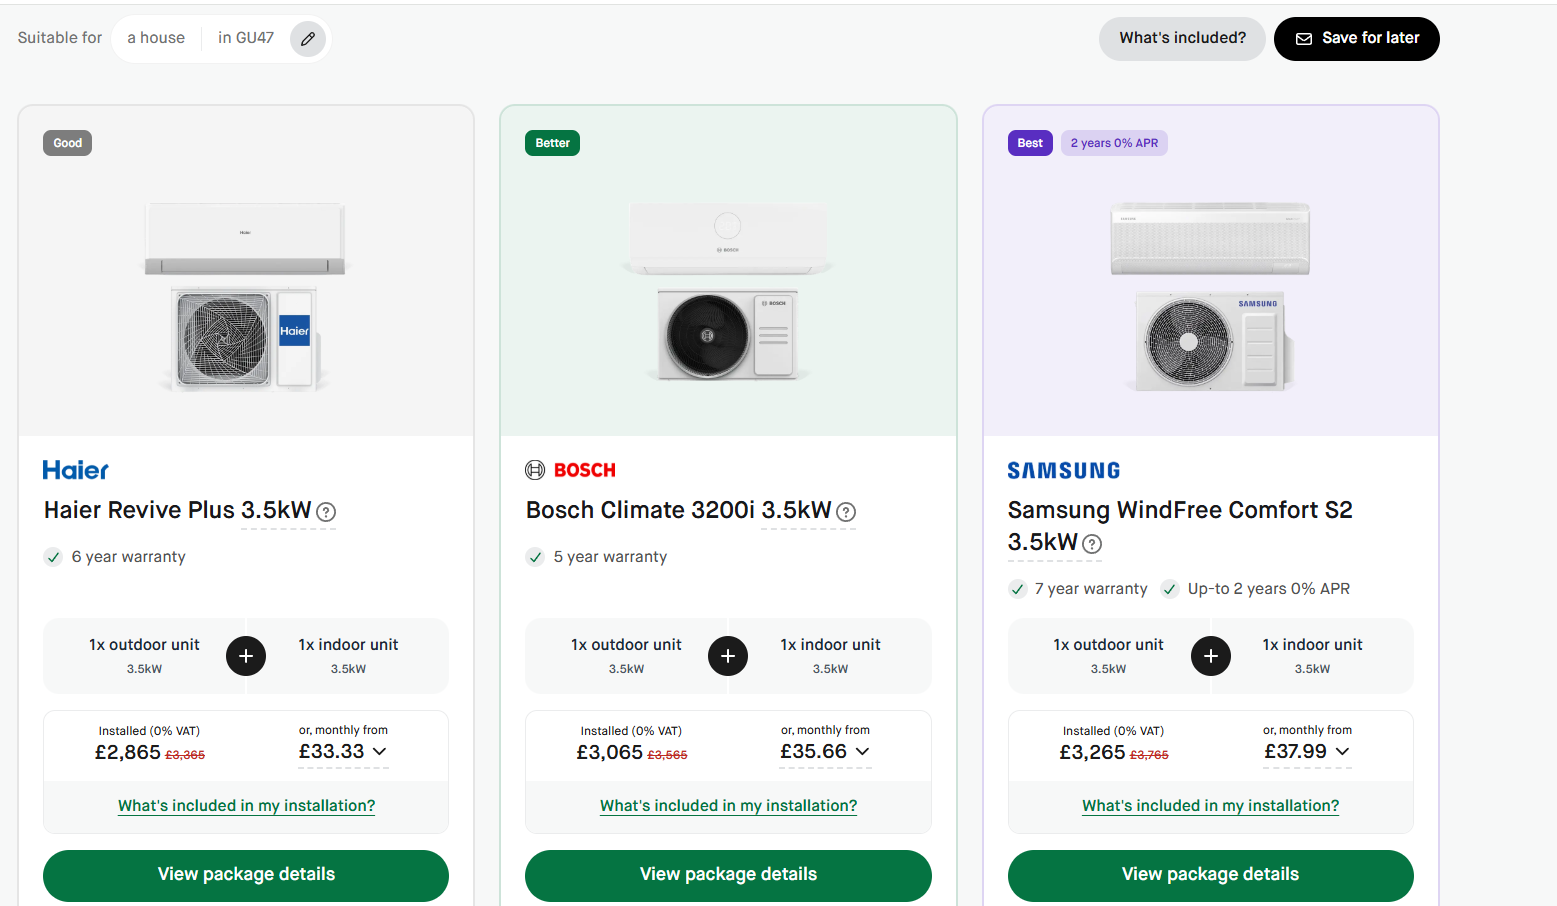Click the plus icon in the Bosch package
1557x906 pixels.
pos(728,656)
